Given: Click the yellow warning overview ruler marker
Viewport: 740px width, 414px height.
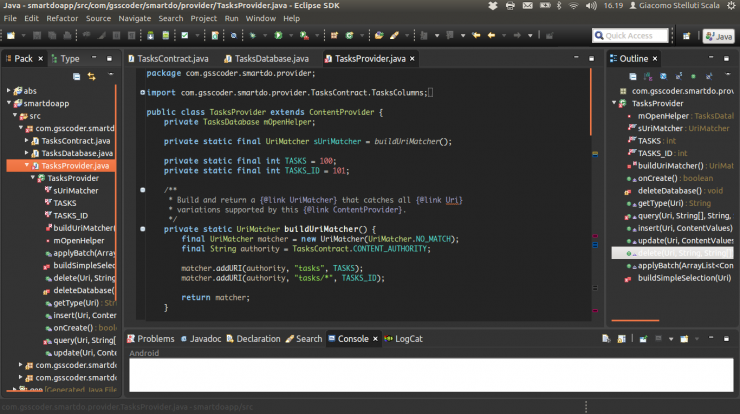Looking at the screenshot, I should click(x=595, y=154).
